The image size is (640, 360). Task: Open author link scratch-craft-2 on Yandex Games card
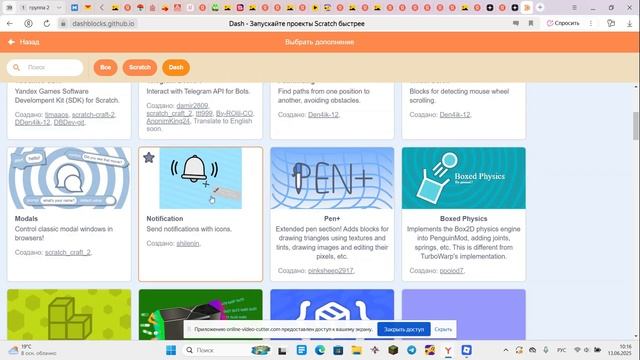(x=93, y=115)
